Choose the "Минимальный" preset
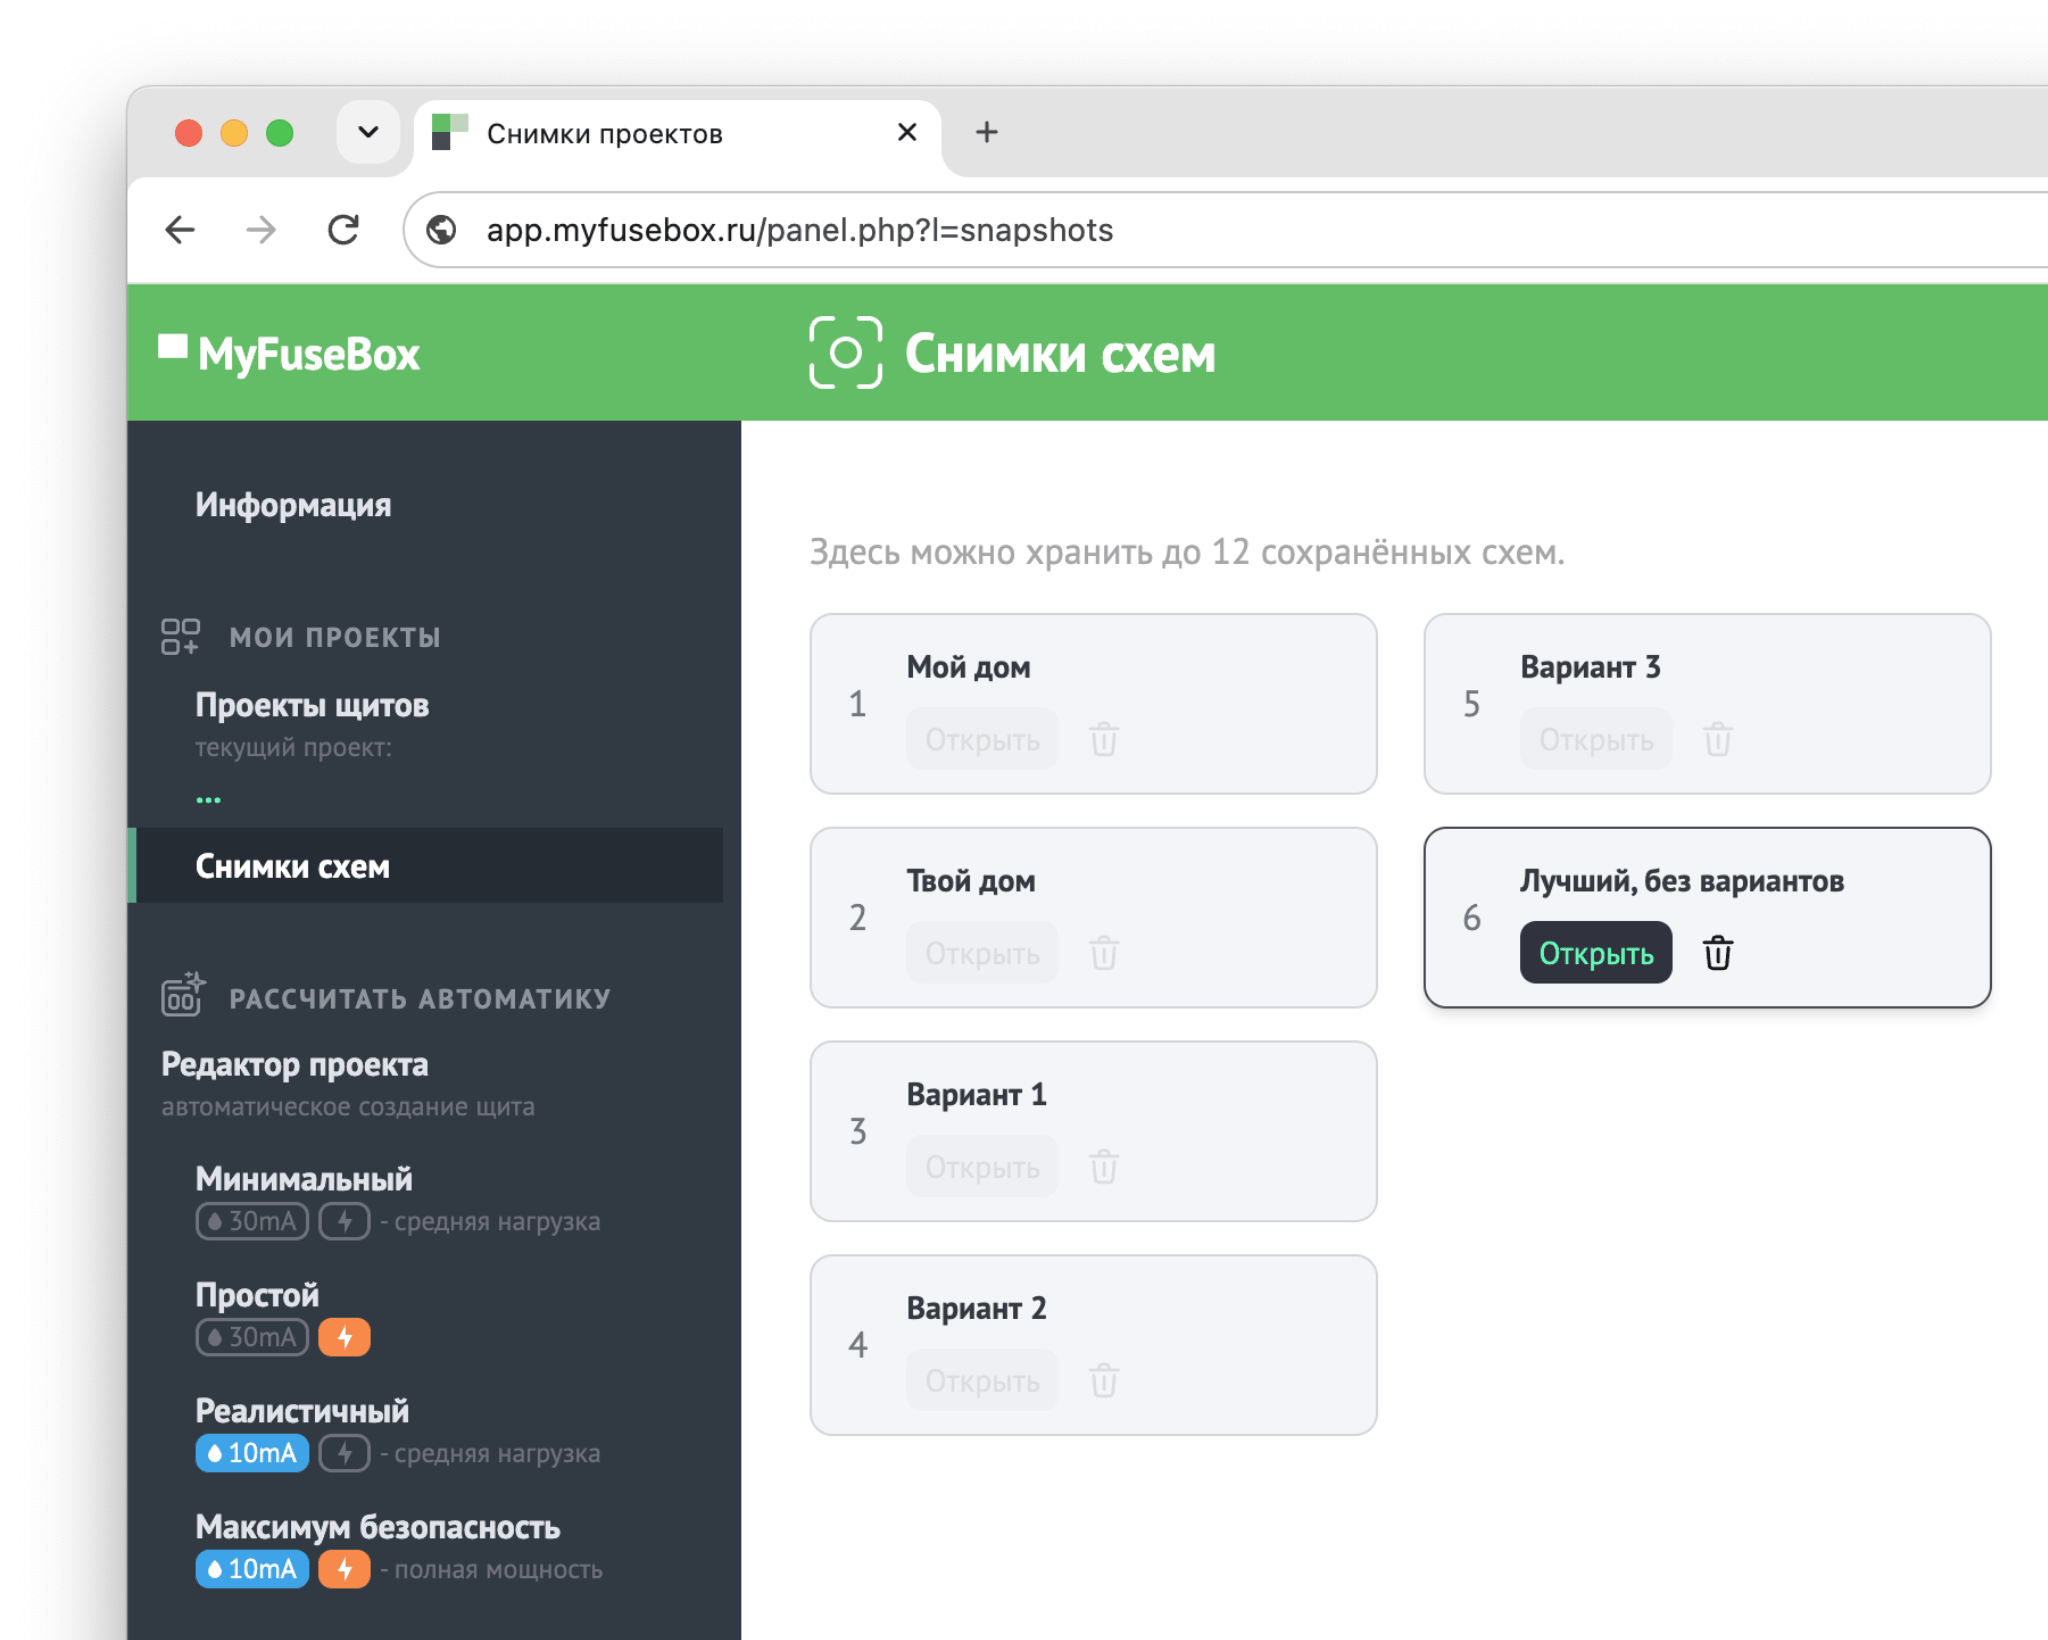The image size is (2048, 1640). (304, 1179)
